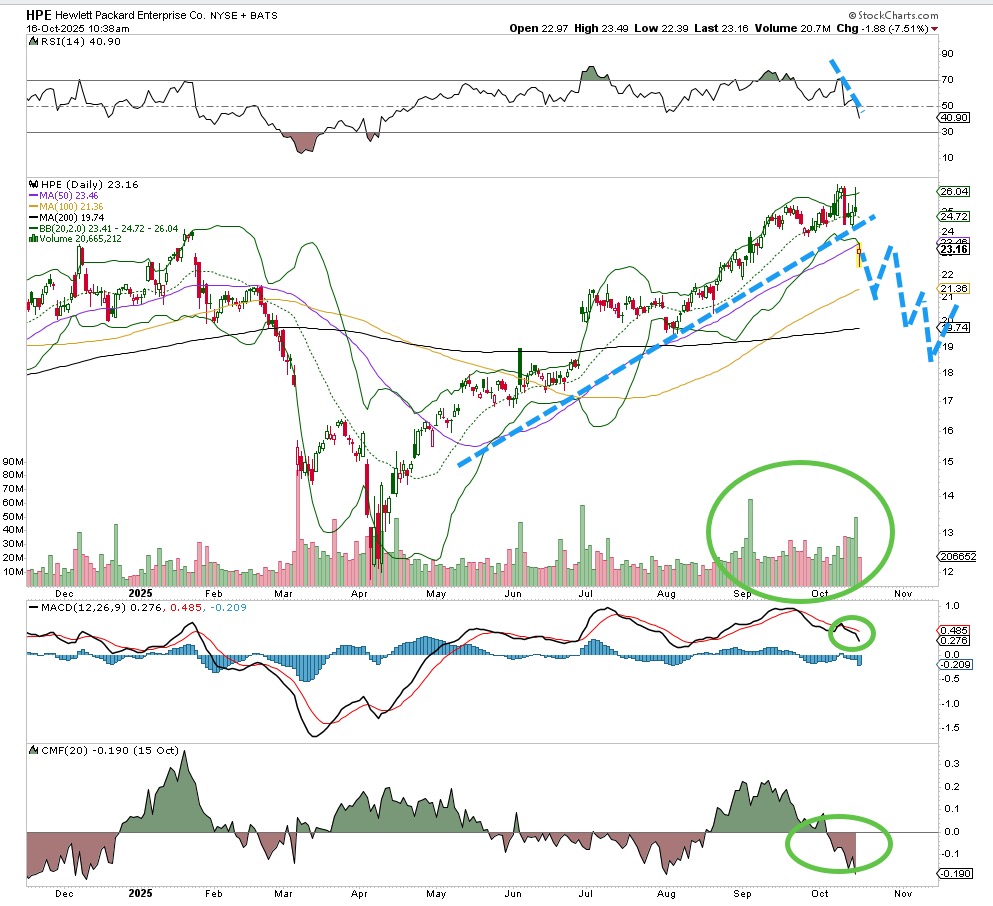The image size is (993, 906).
Task: Click the -0.190 CMF value tag
Action: pos(953,873)
